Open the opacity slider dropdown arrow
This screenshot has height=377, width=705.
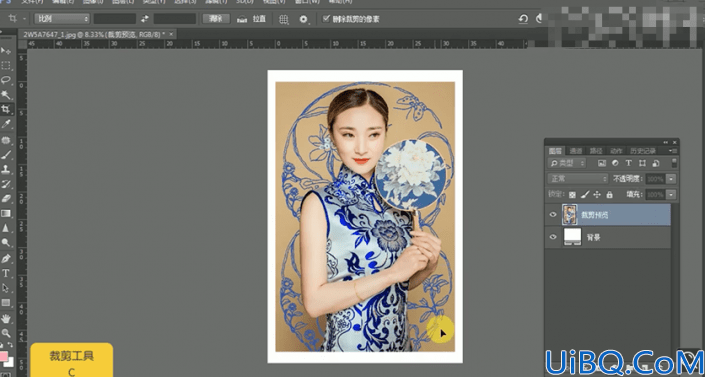[x=671, y=179]
